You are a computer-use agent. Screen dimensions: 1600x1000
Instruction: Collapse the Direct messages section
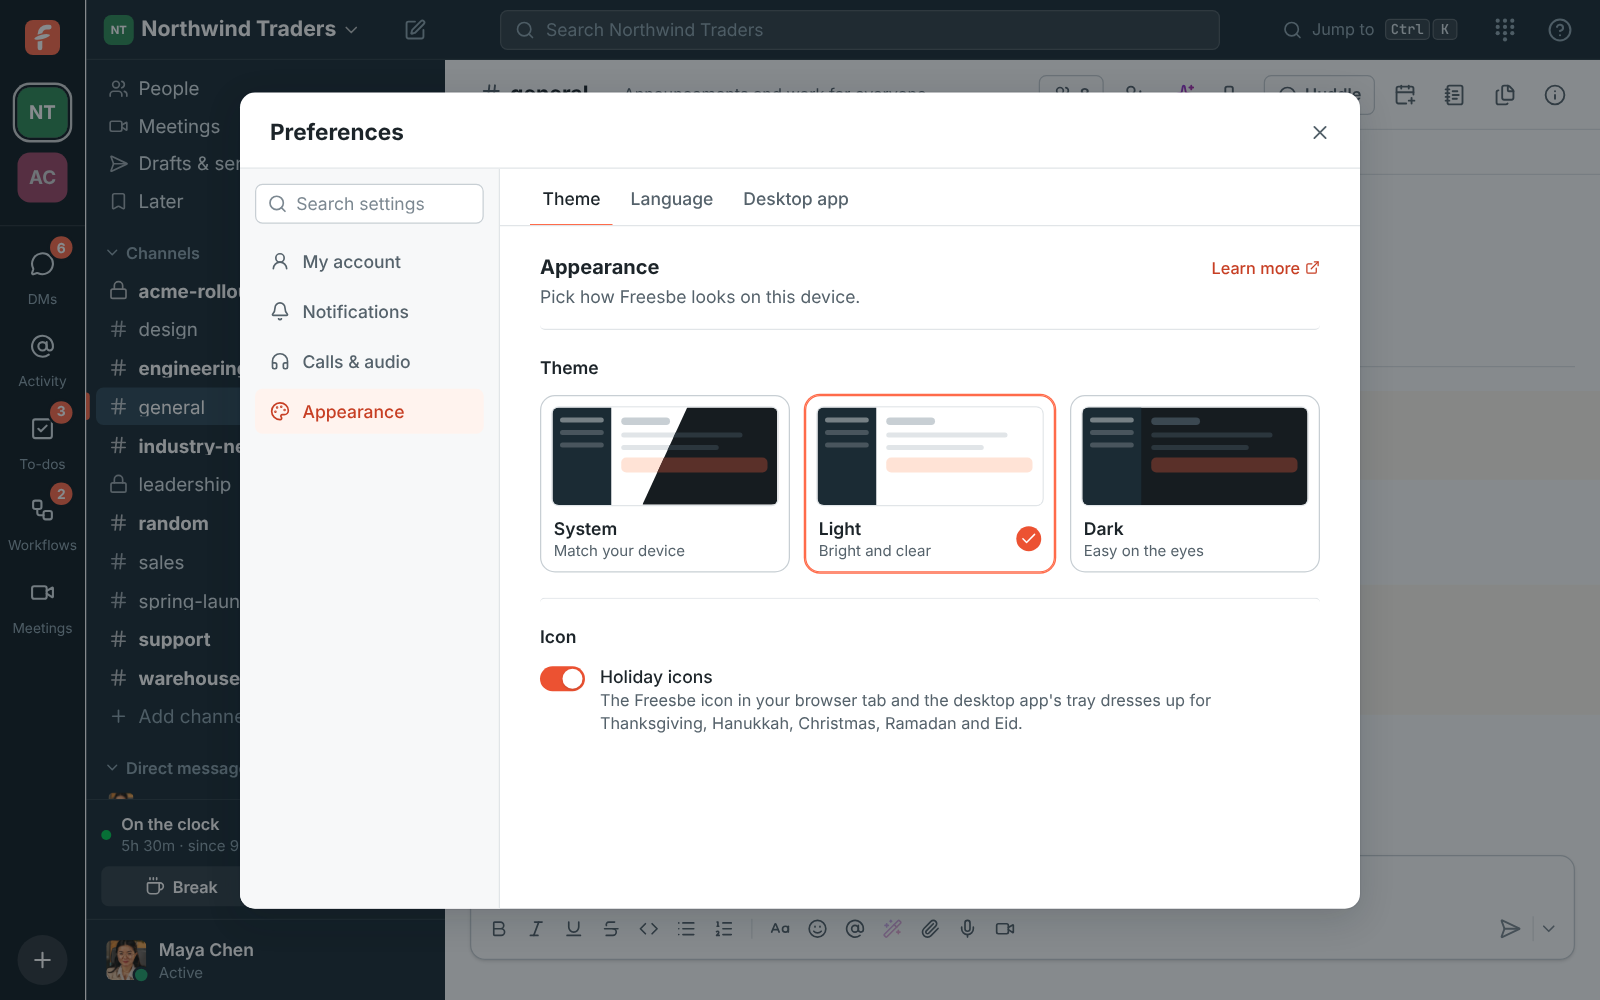click(x=172, y=768)
